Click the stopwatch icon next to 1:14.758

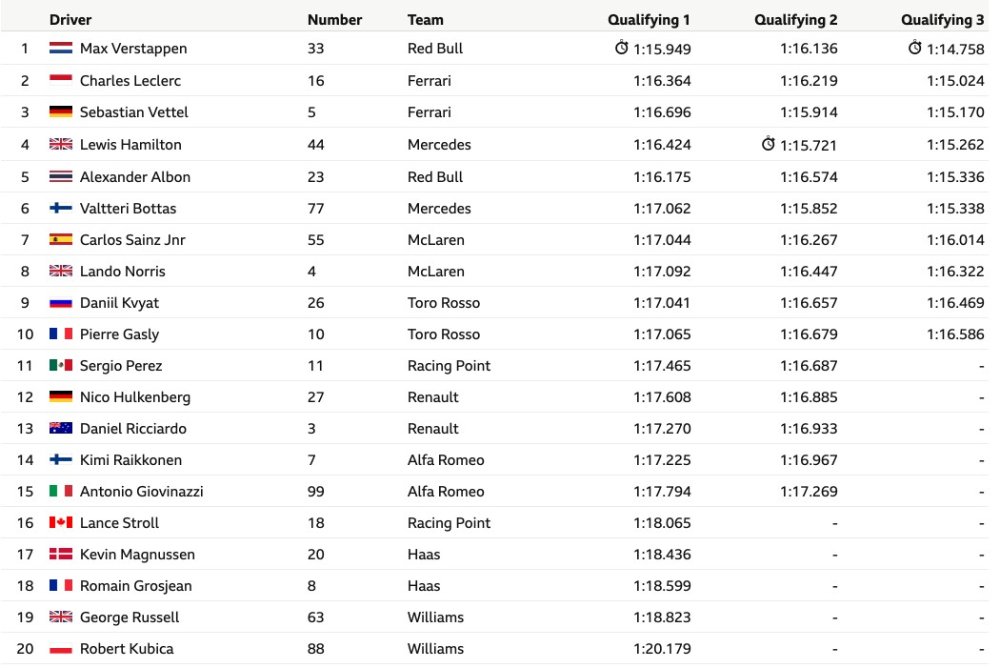click(915, 48)
